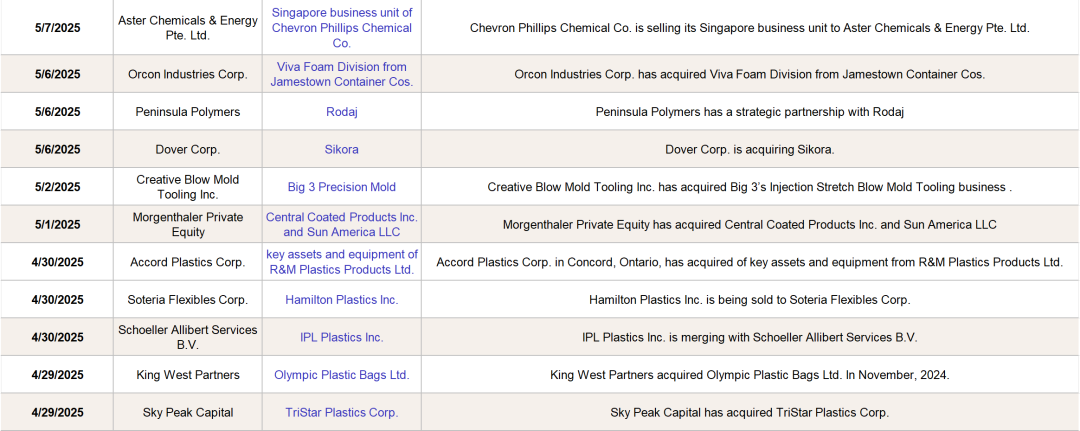This screenshot has width=1080, height=431.
Task: Click the Olympic Plastic Bags Ltd. link
Action: [341, 375]
